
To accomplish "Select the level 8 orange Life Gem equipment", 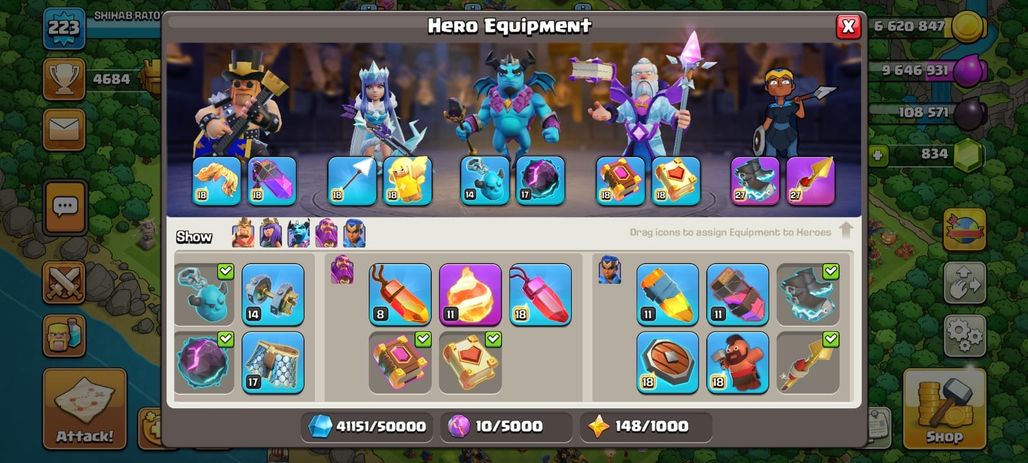I will (400, 294).
